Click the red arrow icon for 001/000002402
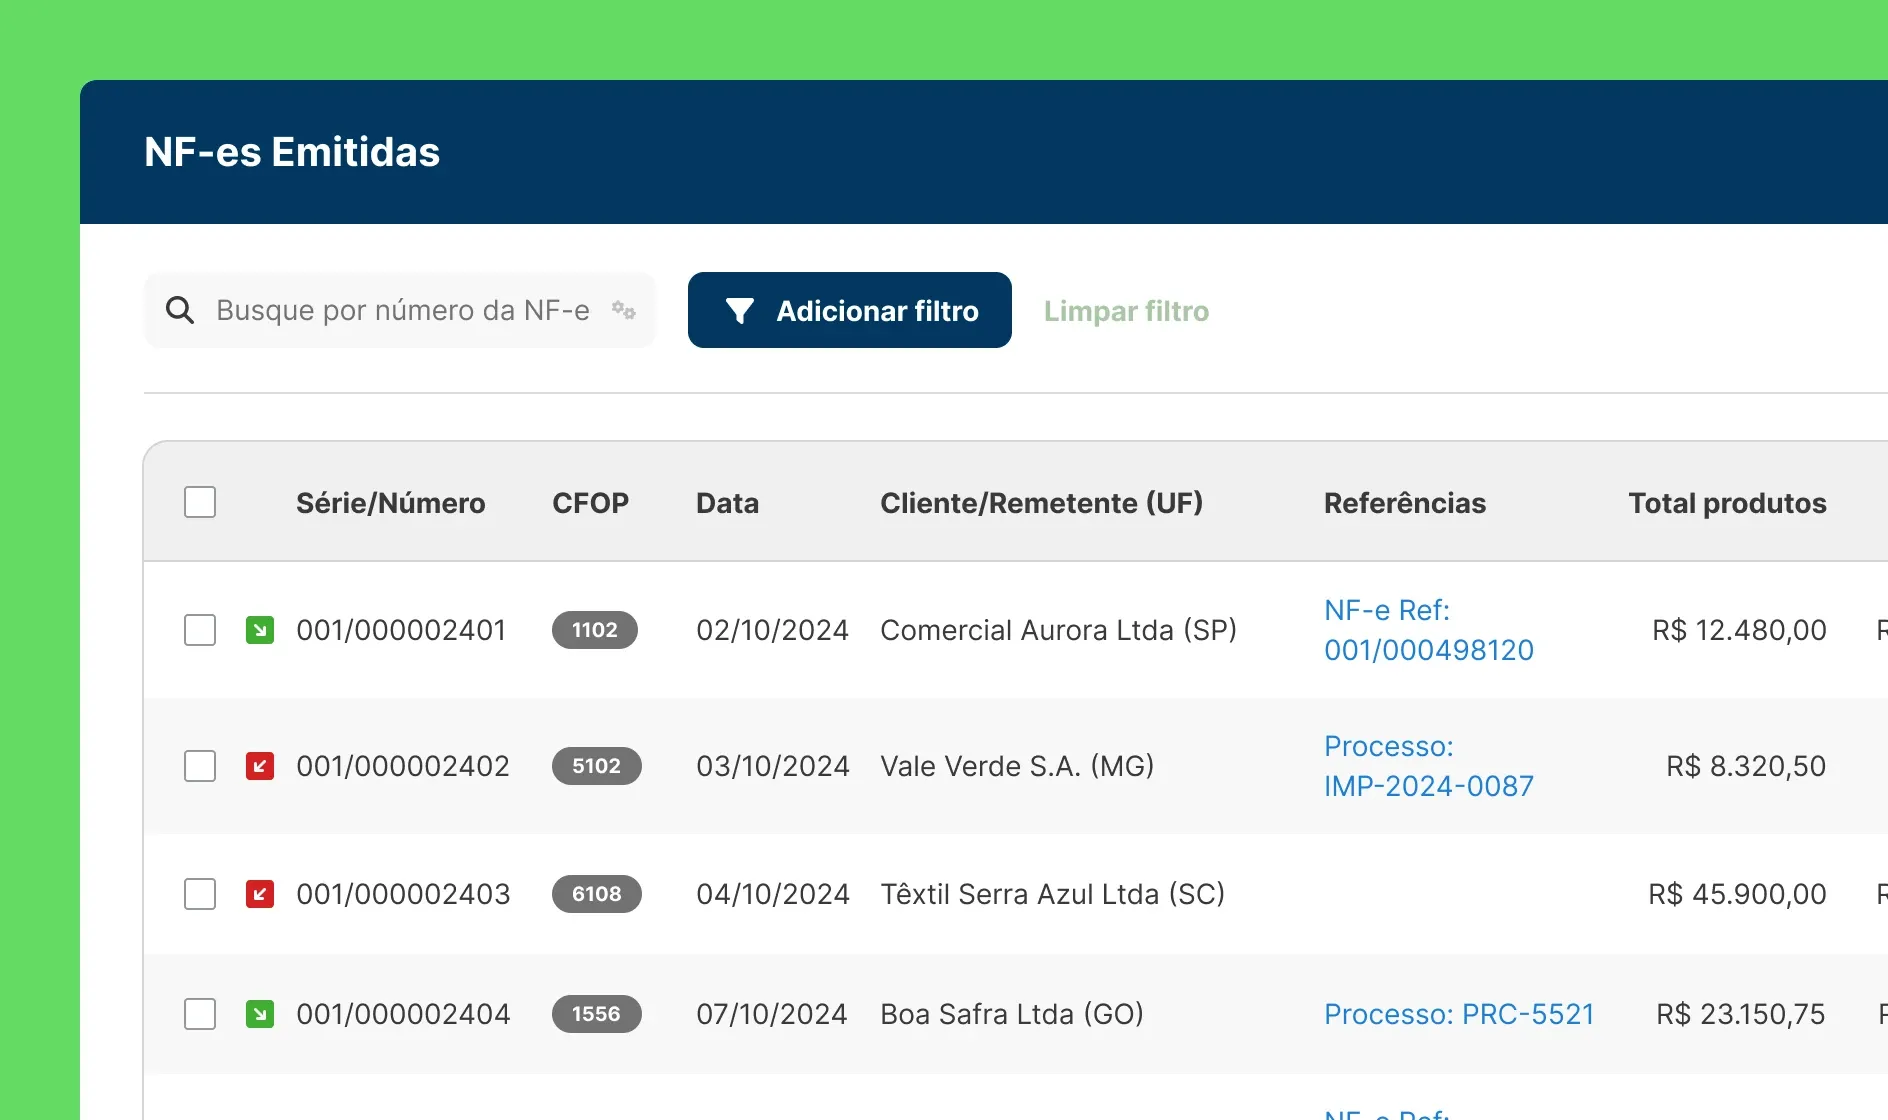 [x=260, y=766]
